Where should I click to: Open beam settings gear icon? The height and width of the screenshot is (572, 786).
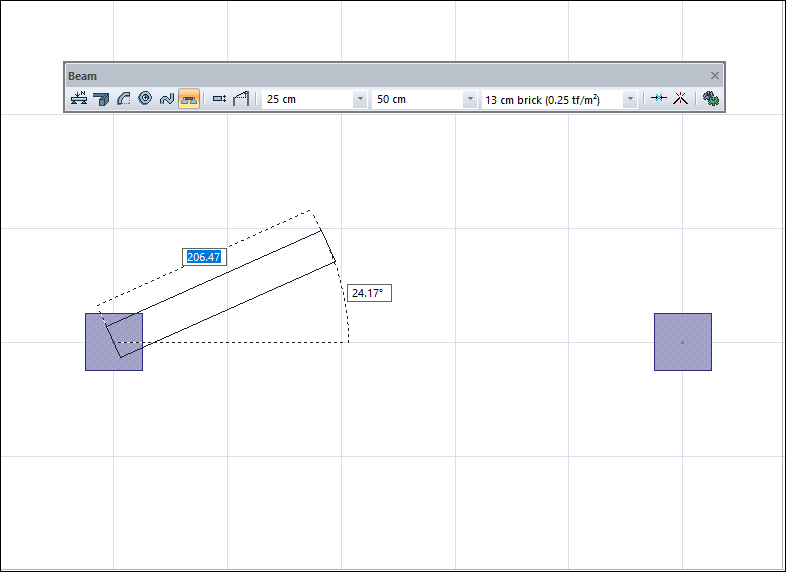coord(711,99)
